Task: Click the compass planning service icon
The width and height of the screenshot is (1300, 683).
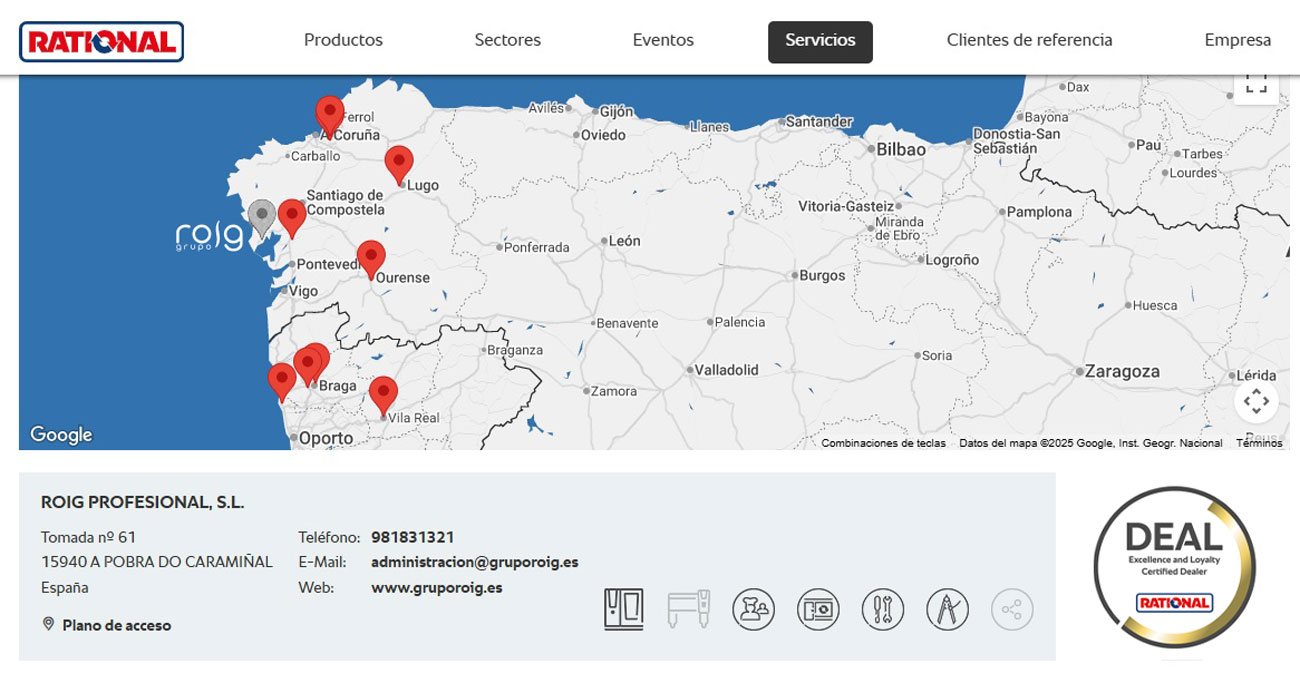Action: click(x=946, y=608)
